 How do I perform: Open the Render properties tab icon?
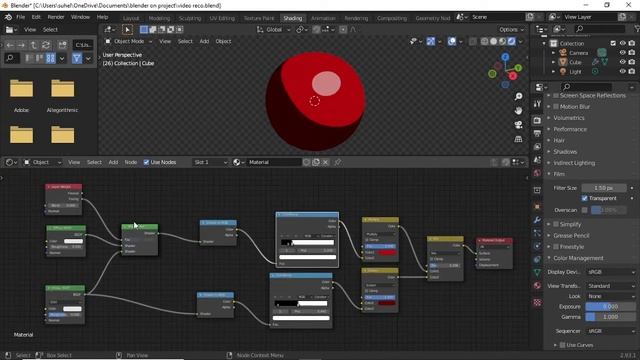537,120
